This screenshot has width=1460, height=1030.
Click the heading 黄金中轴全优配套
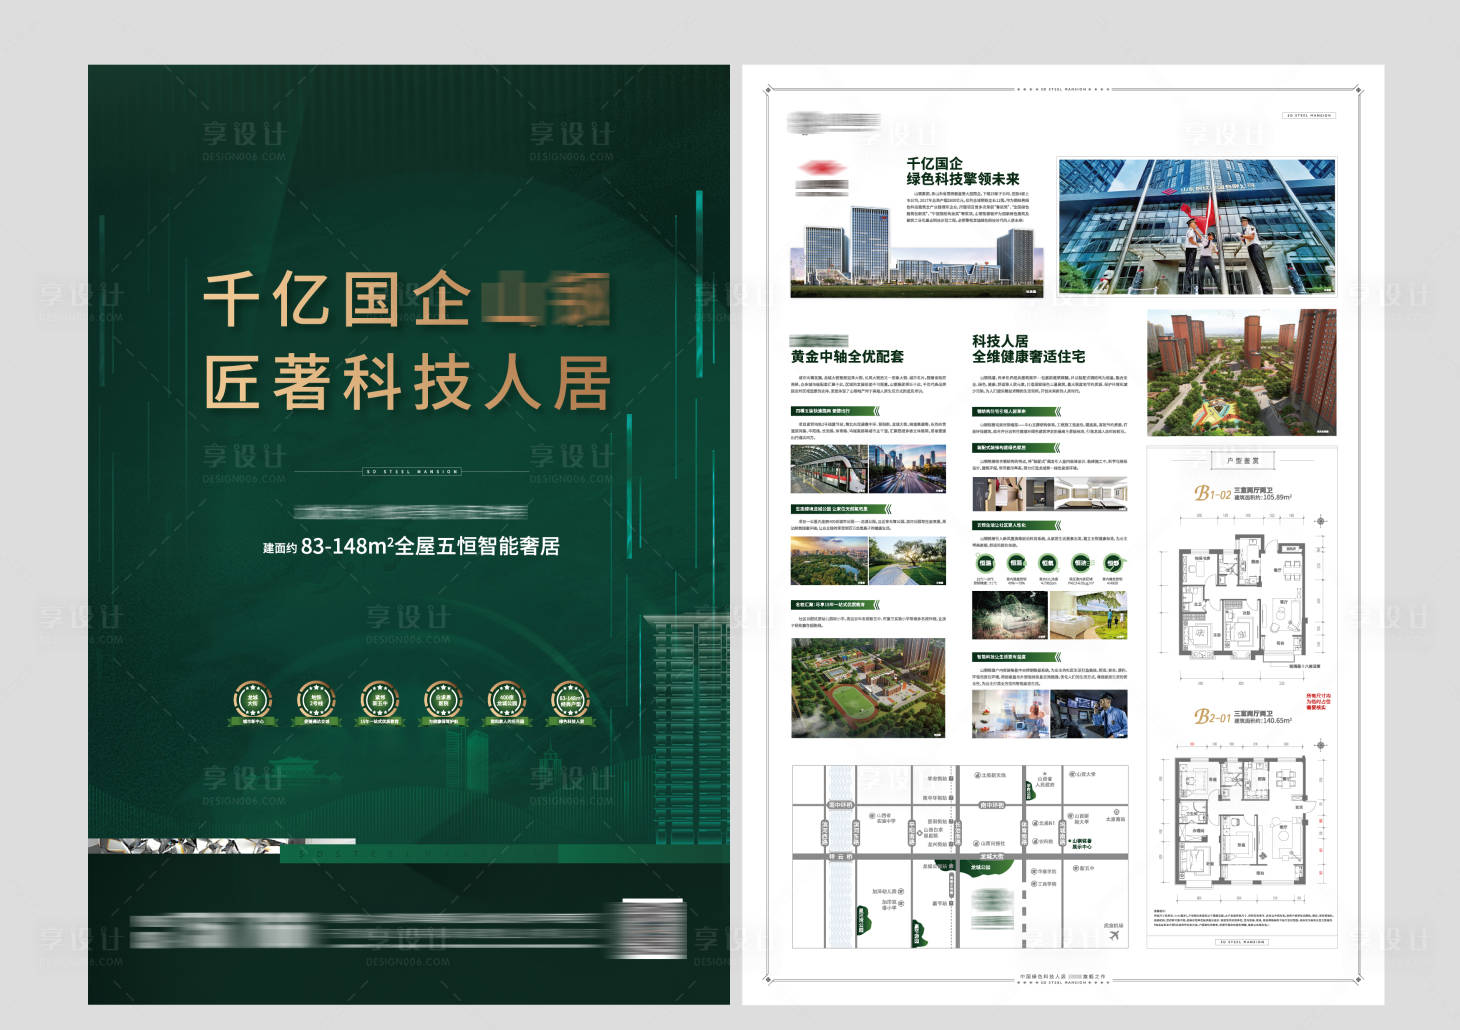[x=847, y=356]
